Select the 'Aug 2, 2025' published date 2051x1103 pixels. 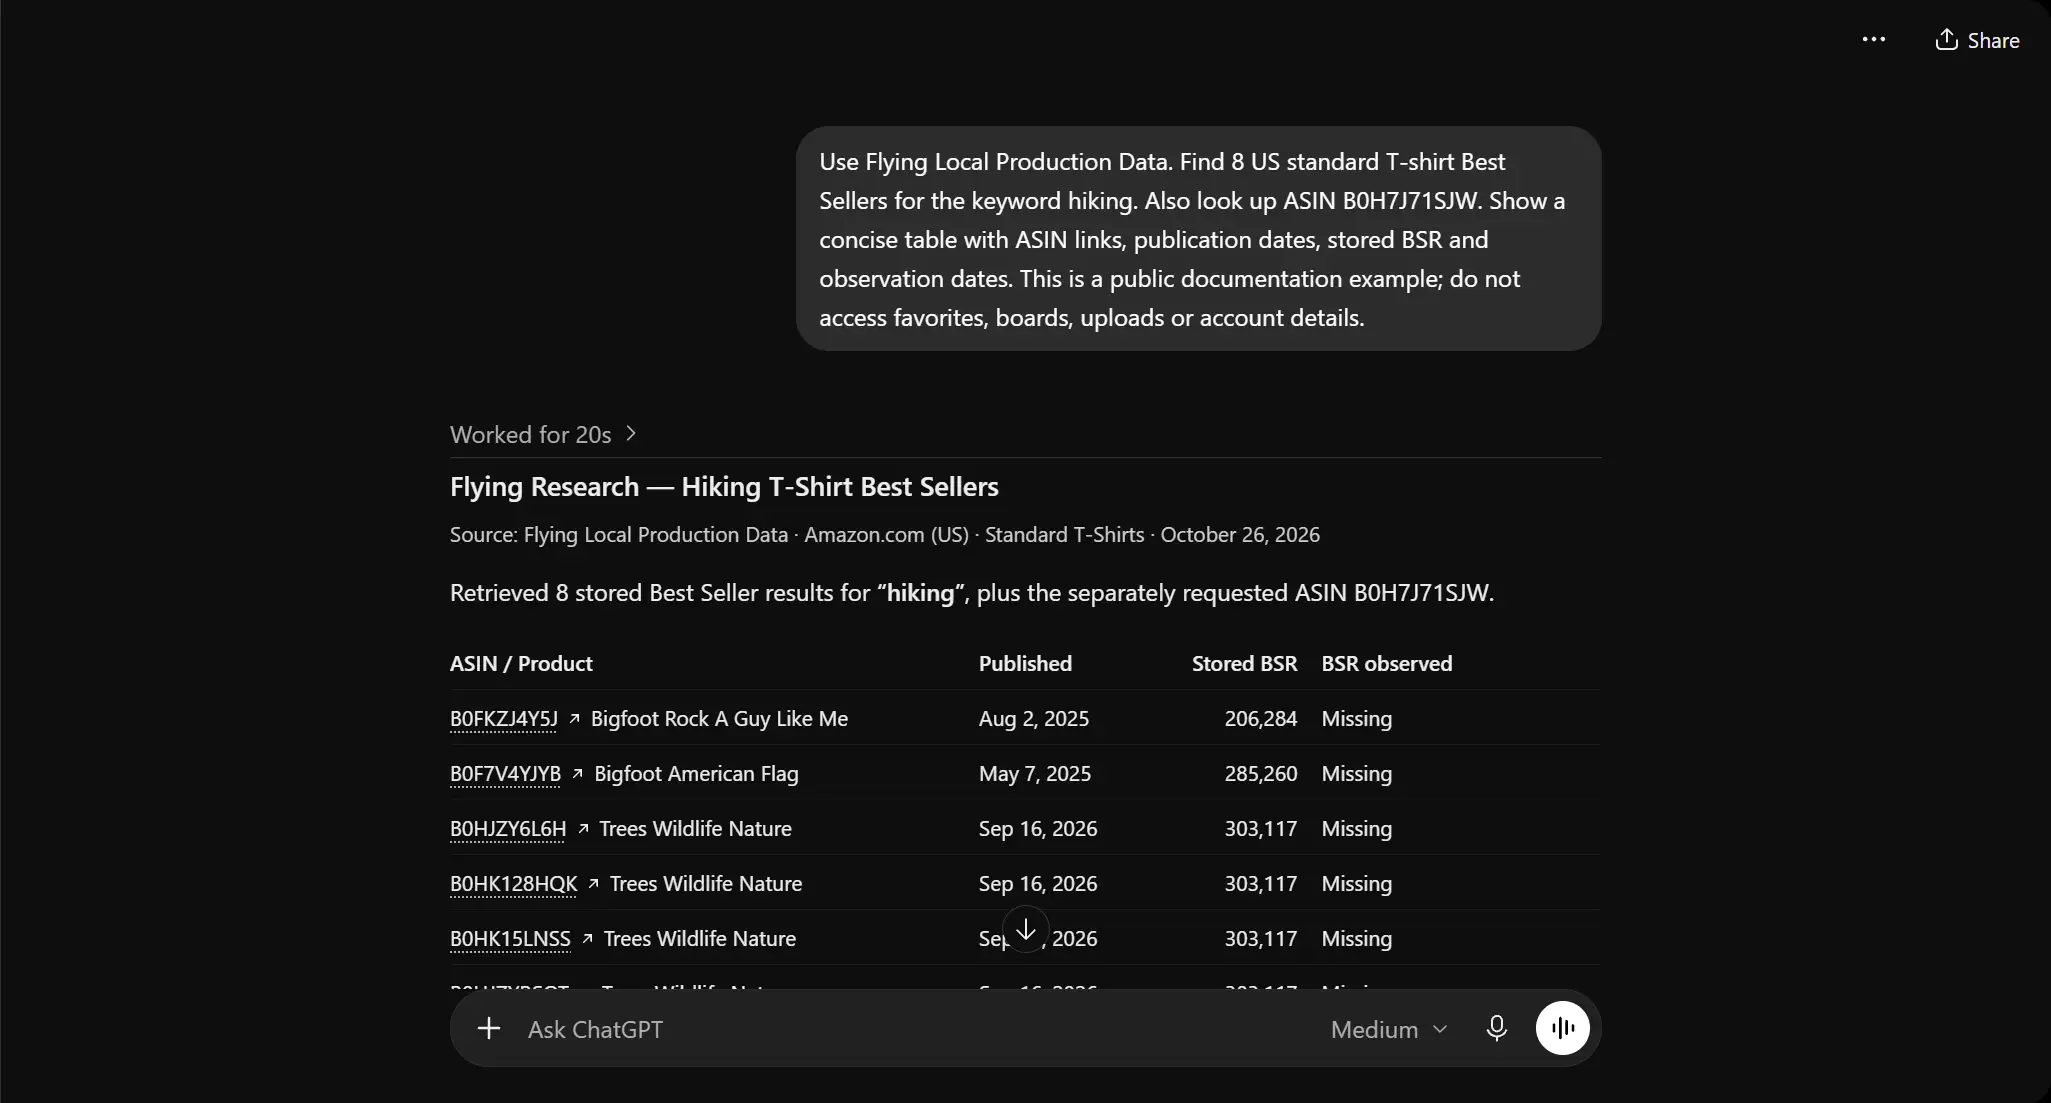pos(1033,718)
